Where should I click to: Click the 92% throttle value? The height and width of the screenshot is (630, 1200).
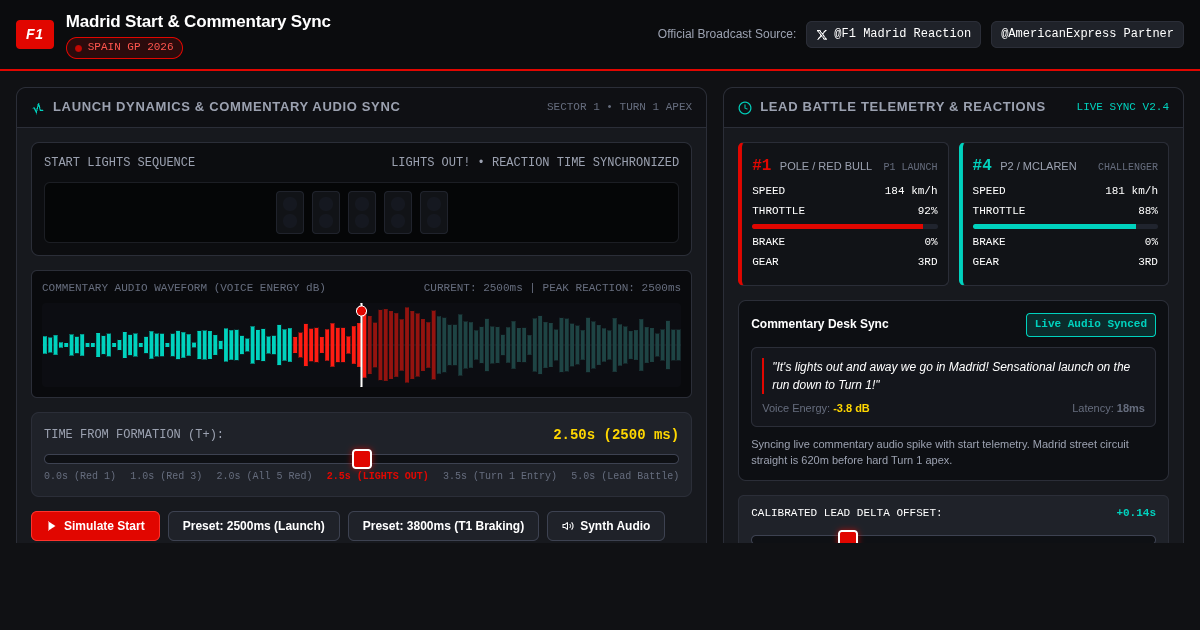(928, 211)
